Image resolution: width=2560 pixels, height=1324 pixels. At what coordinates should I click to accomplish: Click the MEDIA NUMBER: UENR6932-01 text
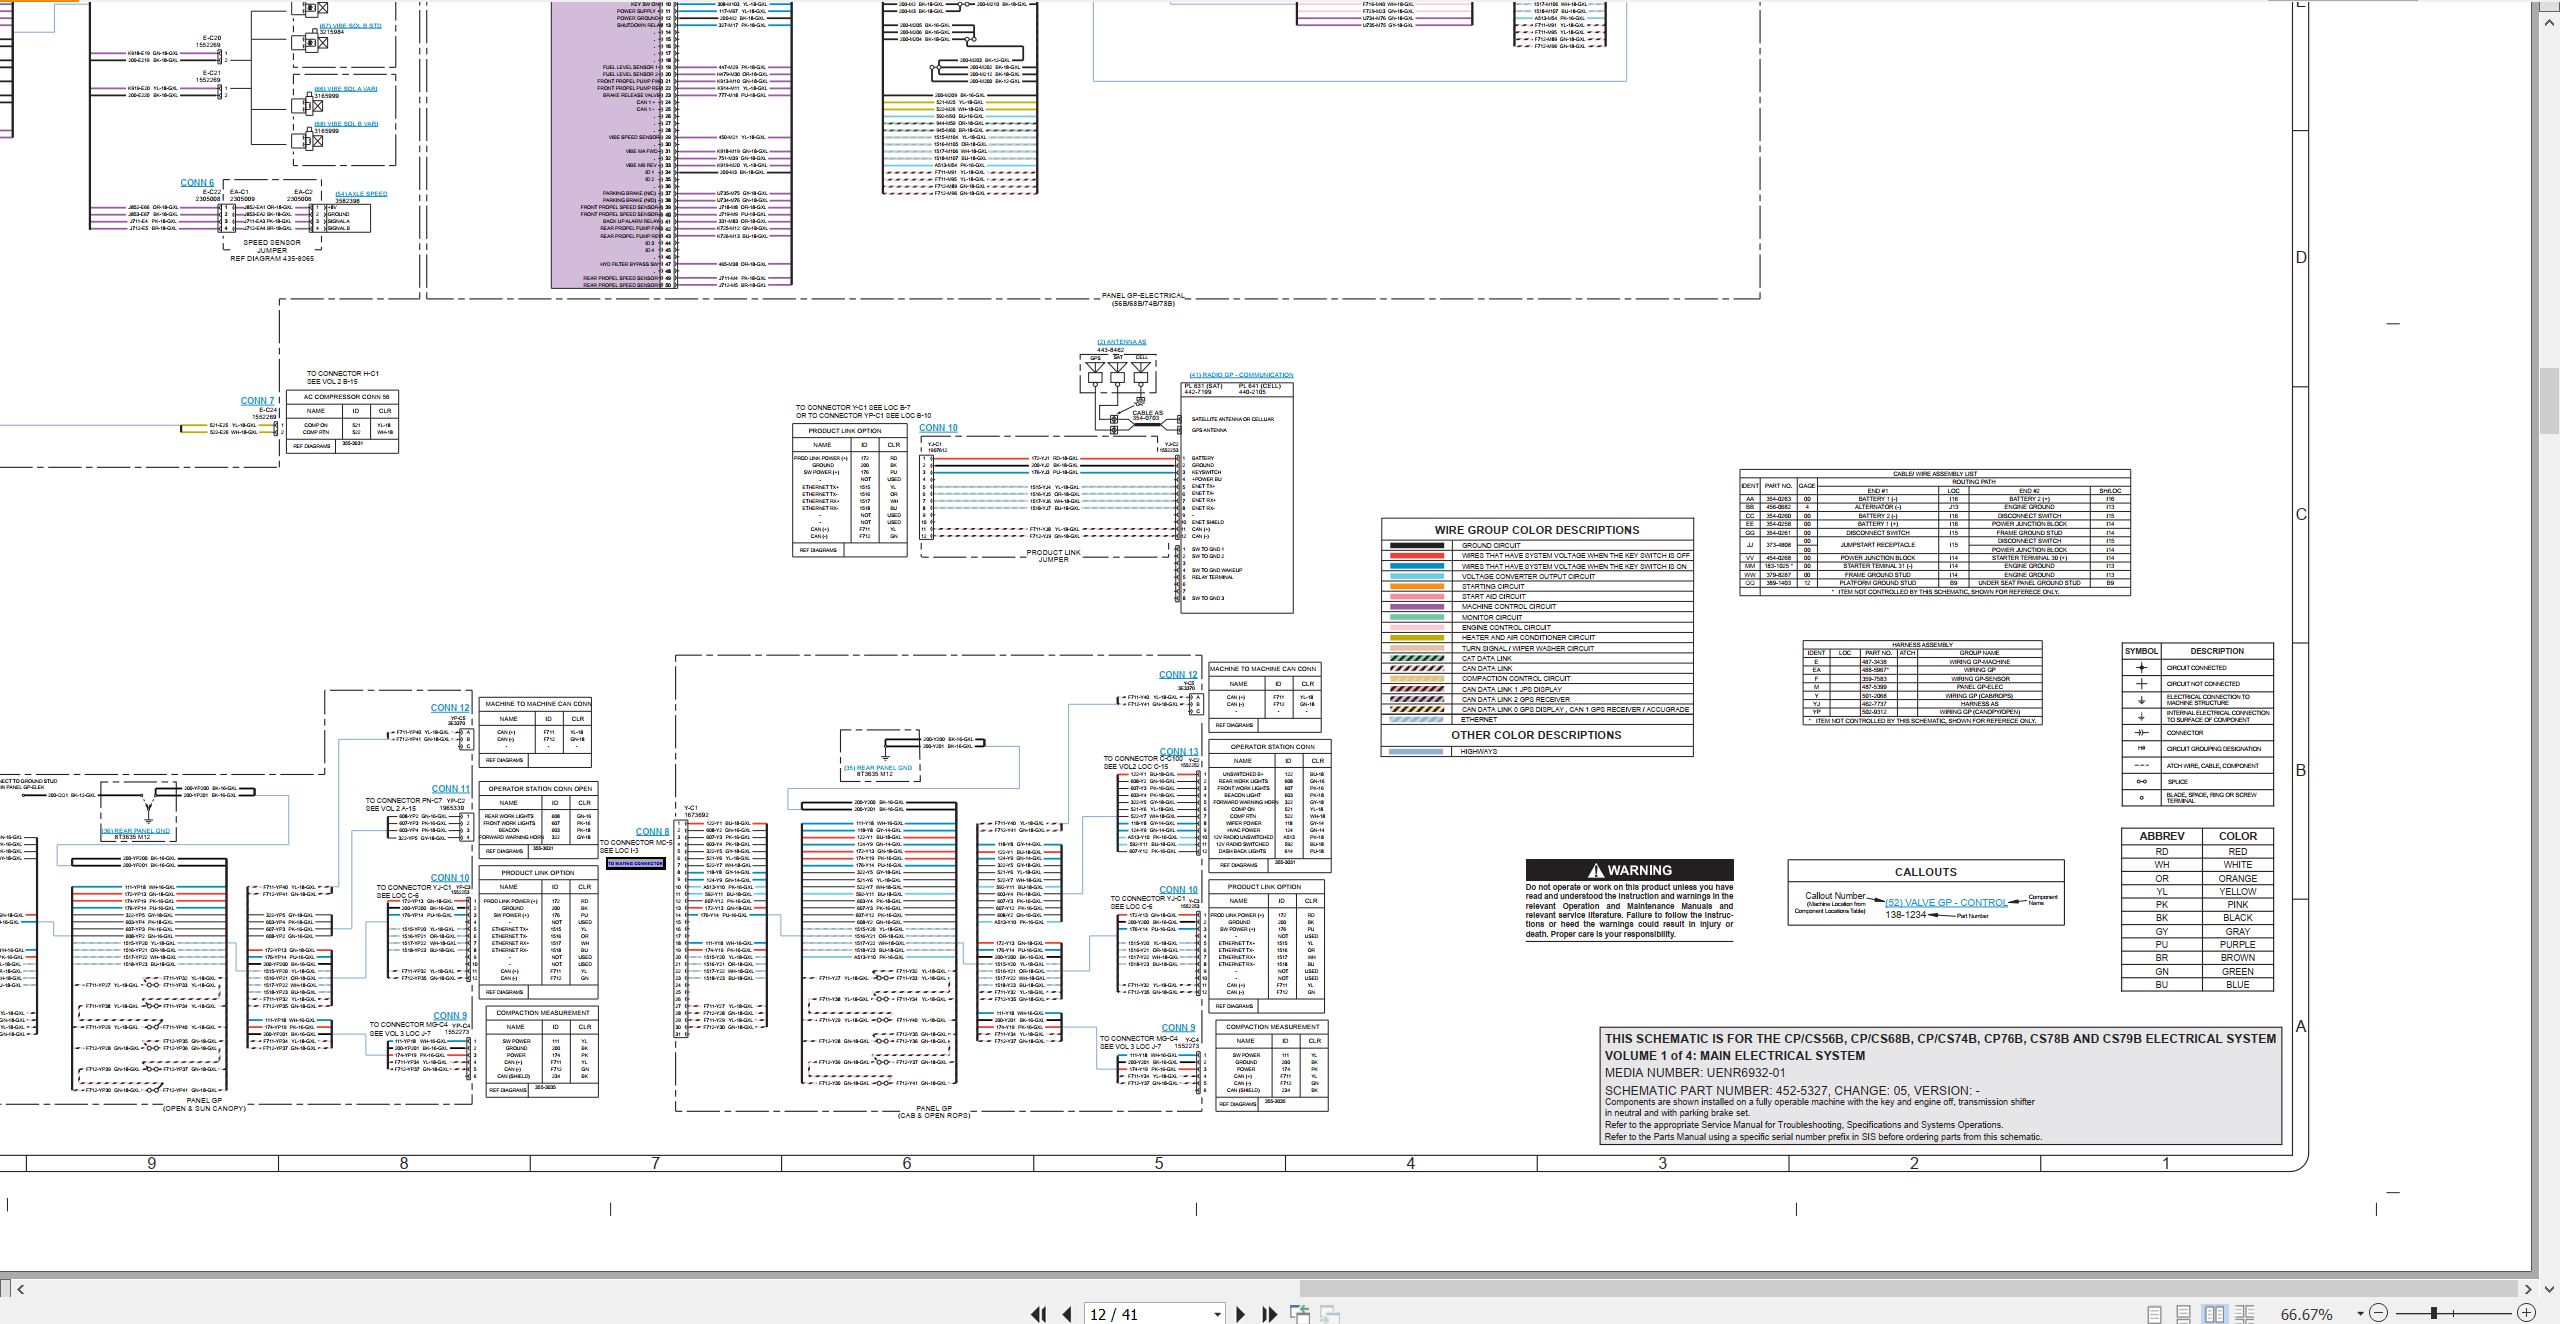point(1695,1072)
